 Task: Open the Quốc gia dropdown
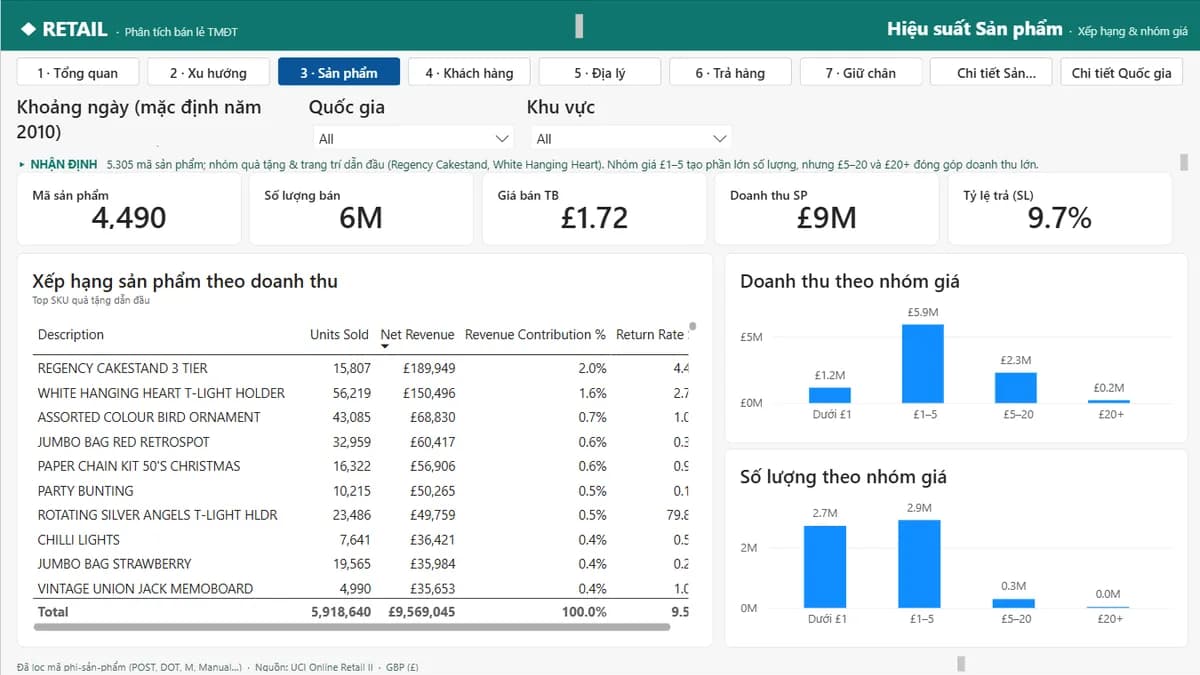coord(413,138)
